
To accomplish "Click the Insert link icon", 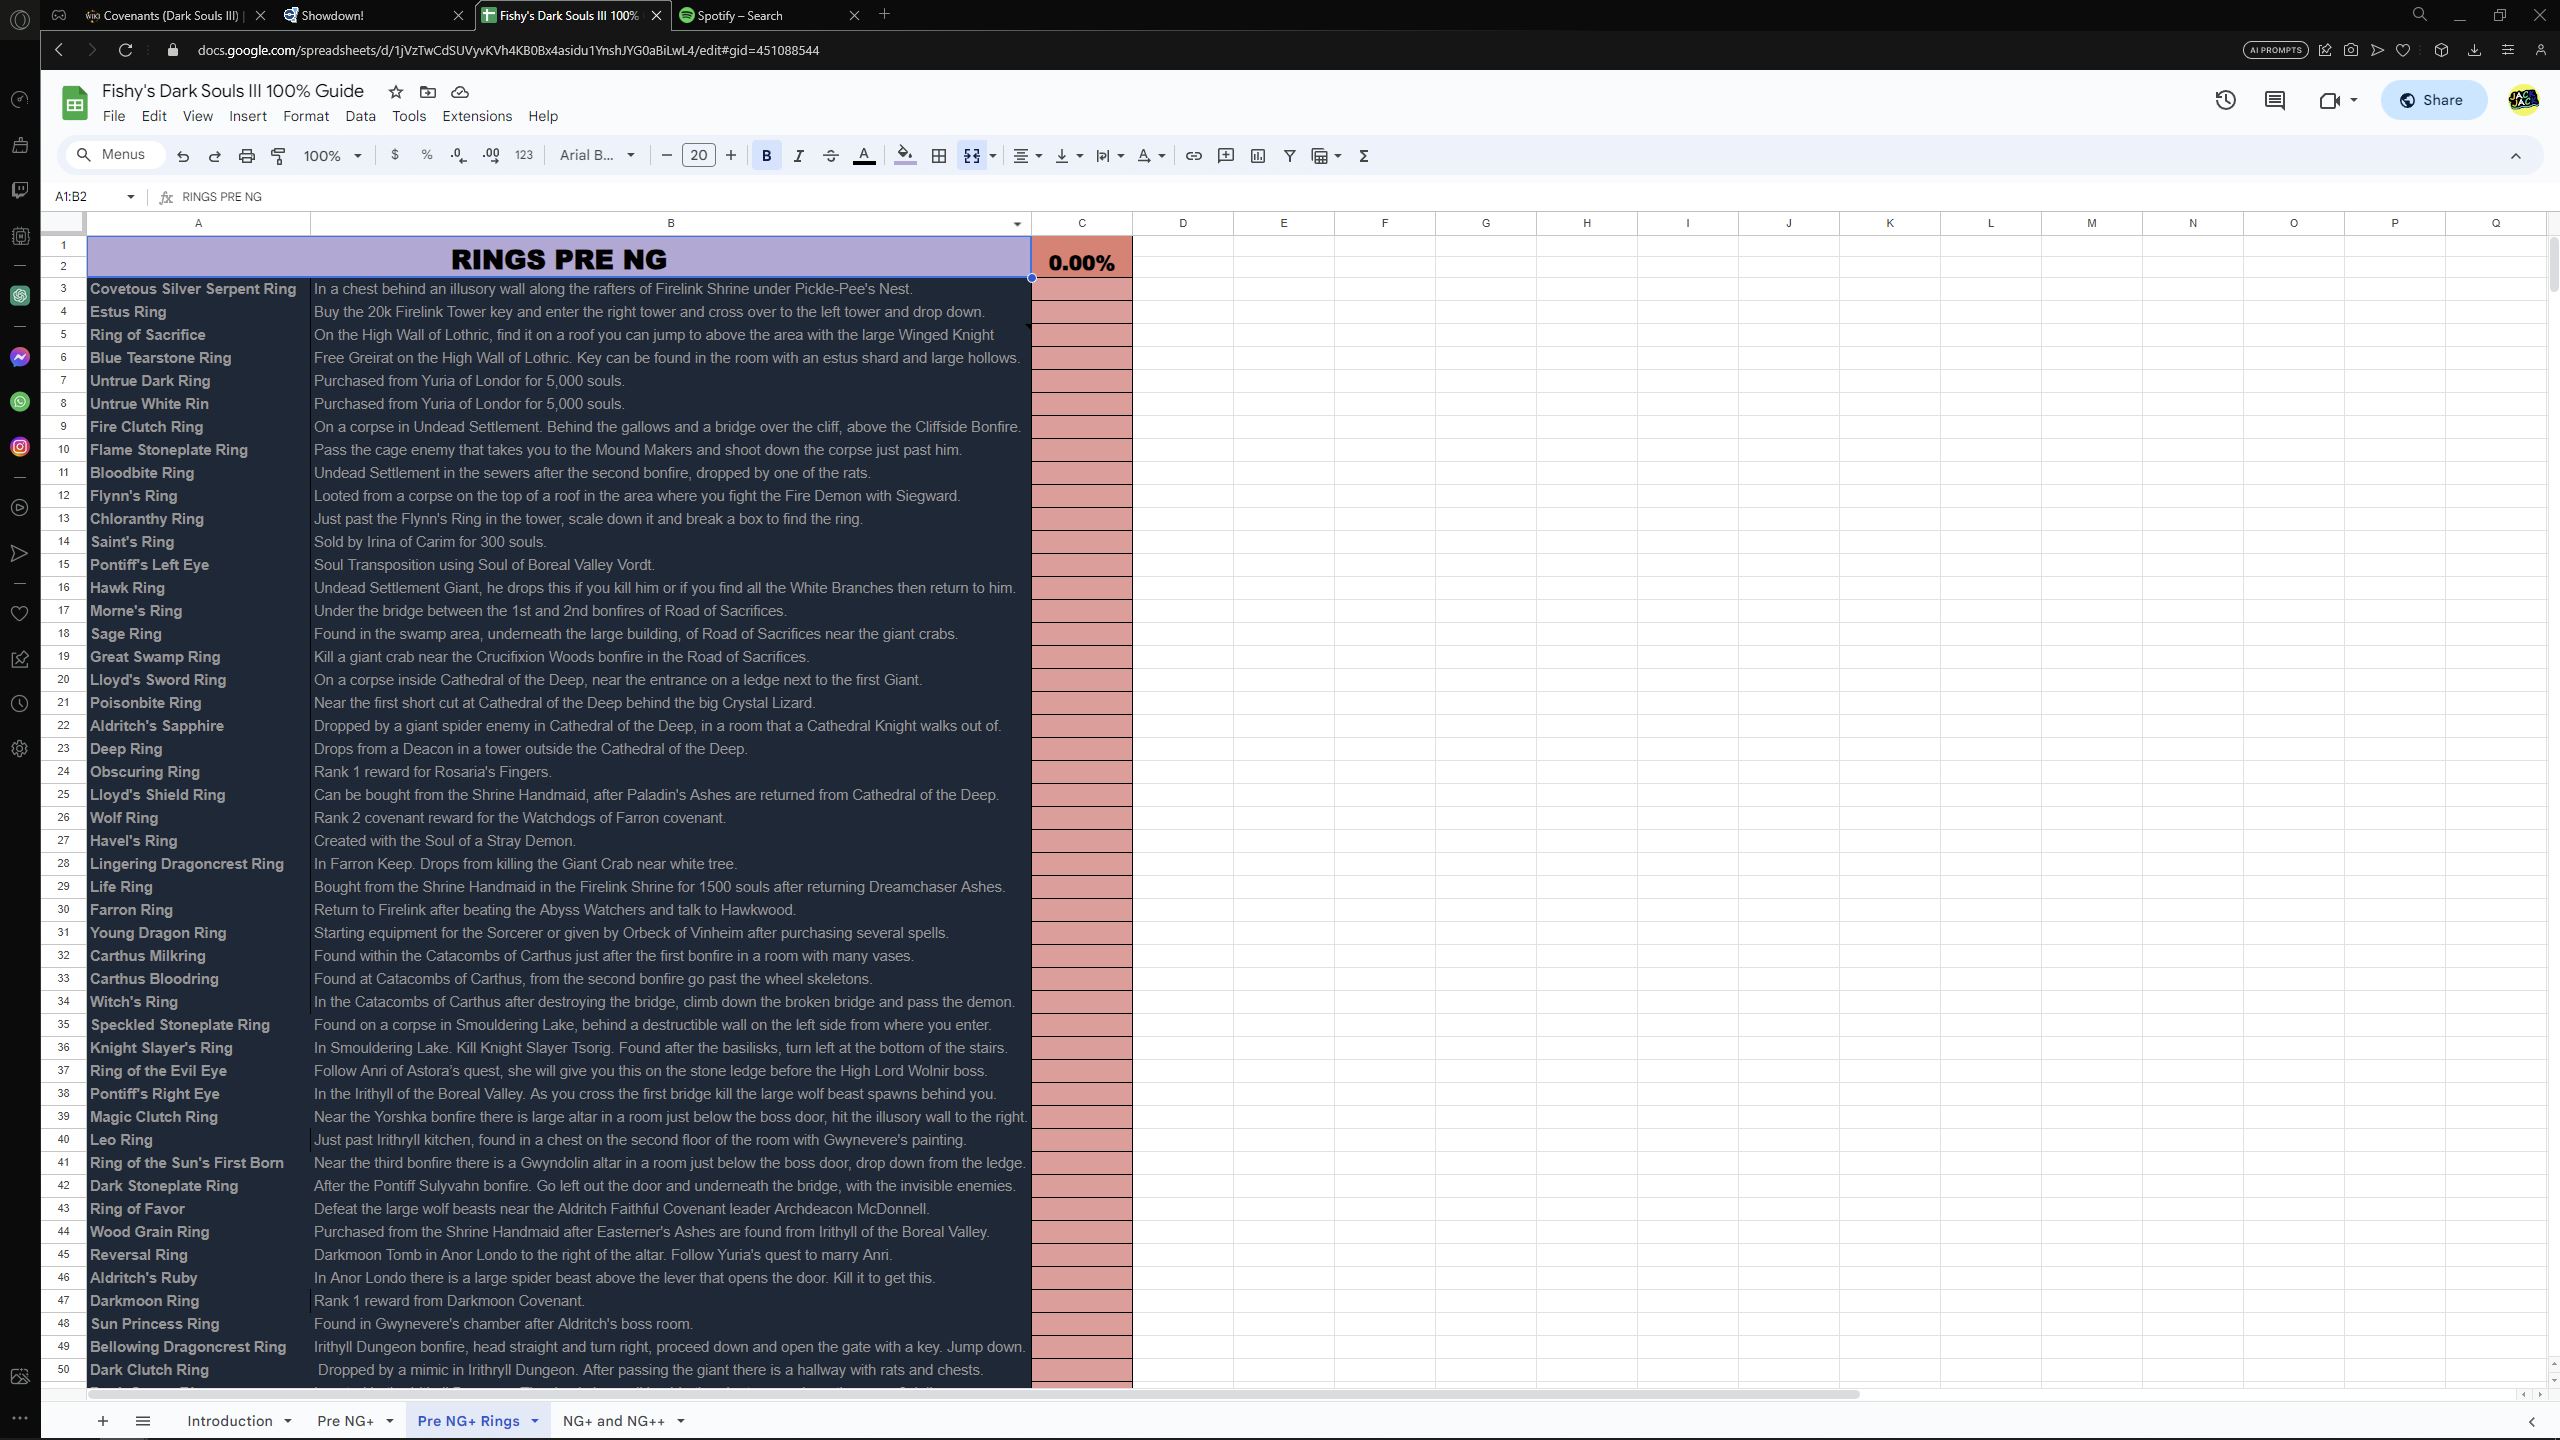I will (x=1193, y=156).
